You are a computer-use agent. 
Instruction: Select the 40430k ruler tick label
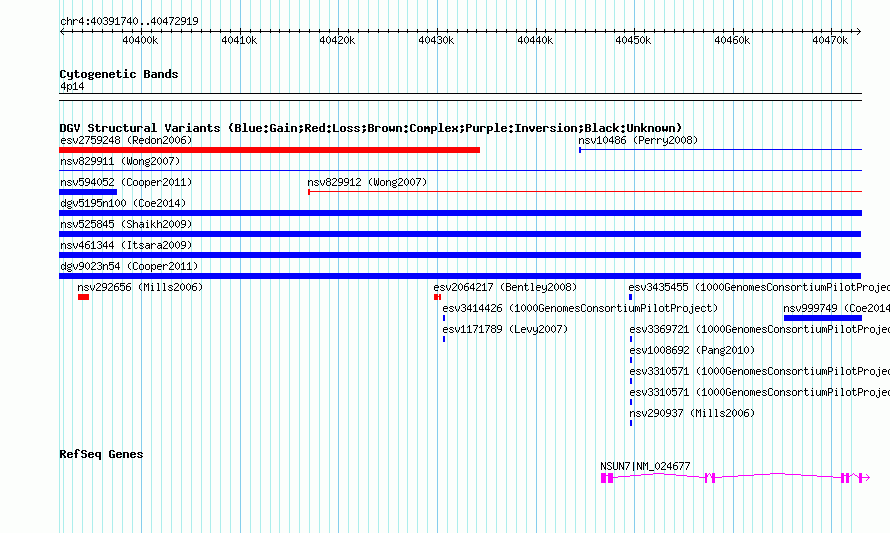tap(436, 40)
